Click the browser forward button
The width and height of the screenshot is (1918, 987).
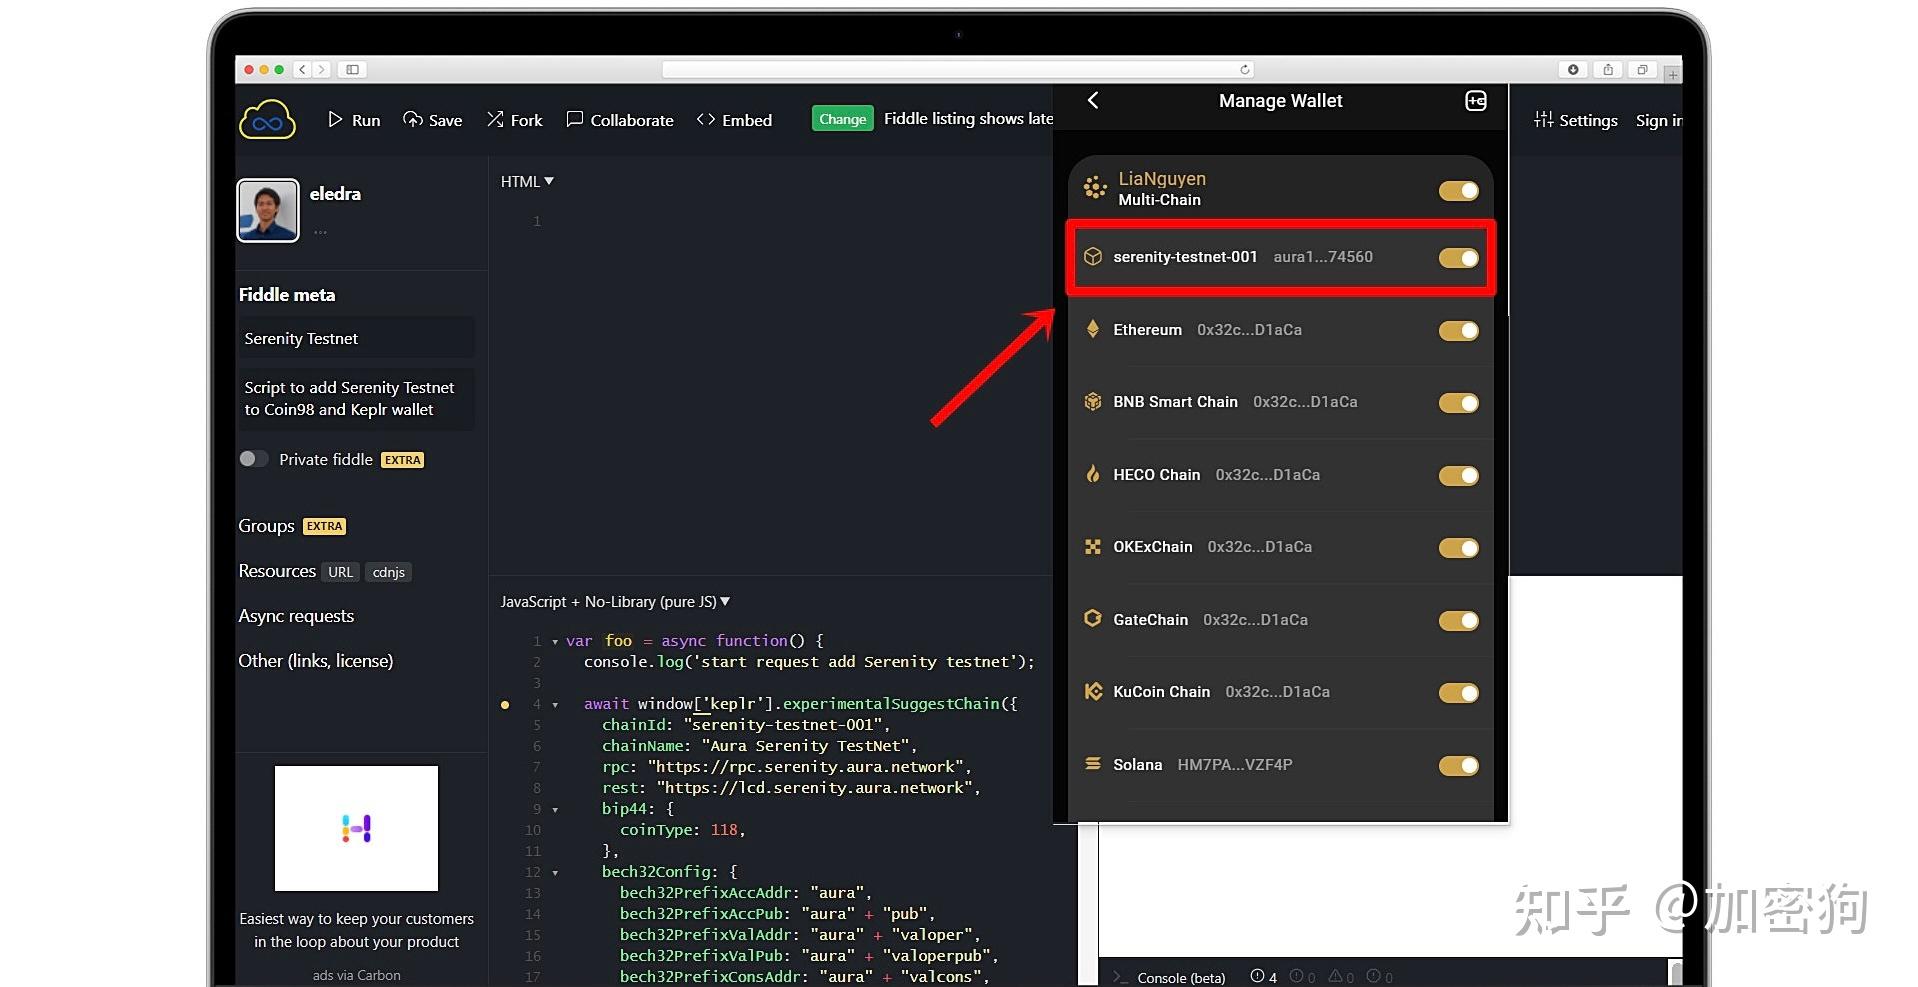click(321, 69)
